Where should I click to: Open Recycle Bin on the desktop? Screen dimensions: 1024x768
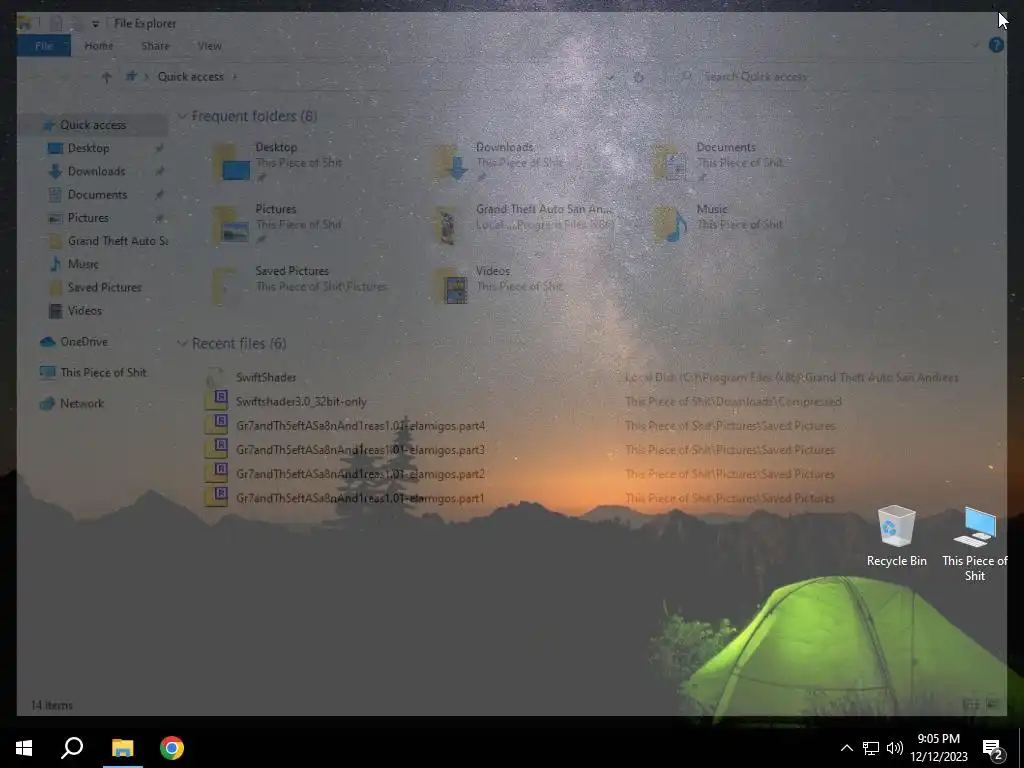coord(896,536)
